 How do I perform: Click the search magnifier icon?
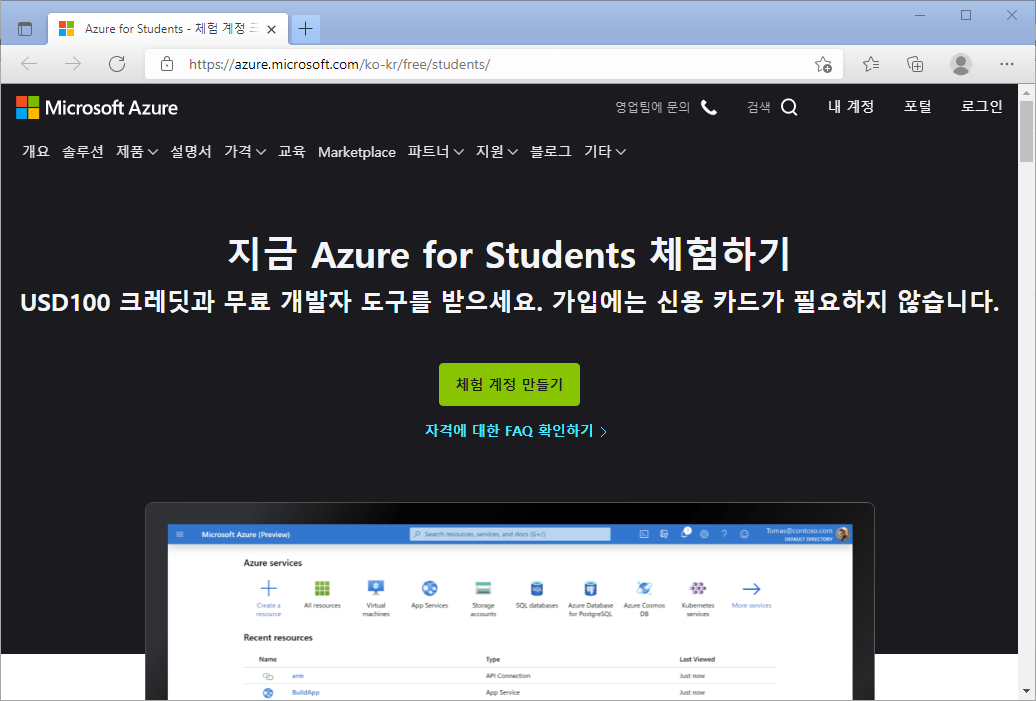(789, 107)
